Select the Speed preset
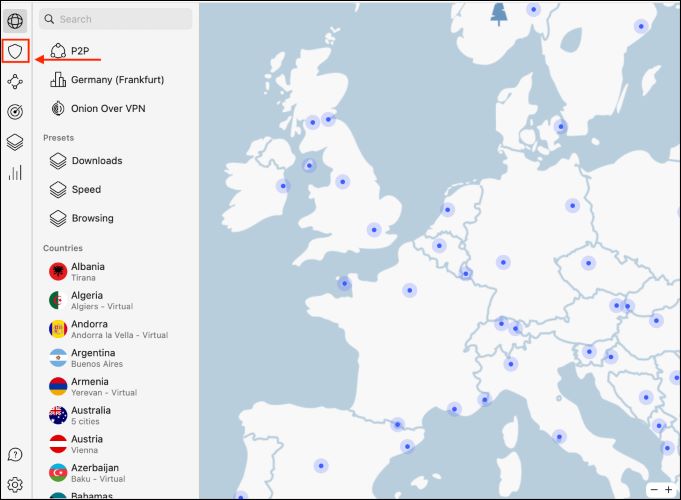This screenshot has height=500, width=681. coord(86,190)
